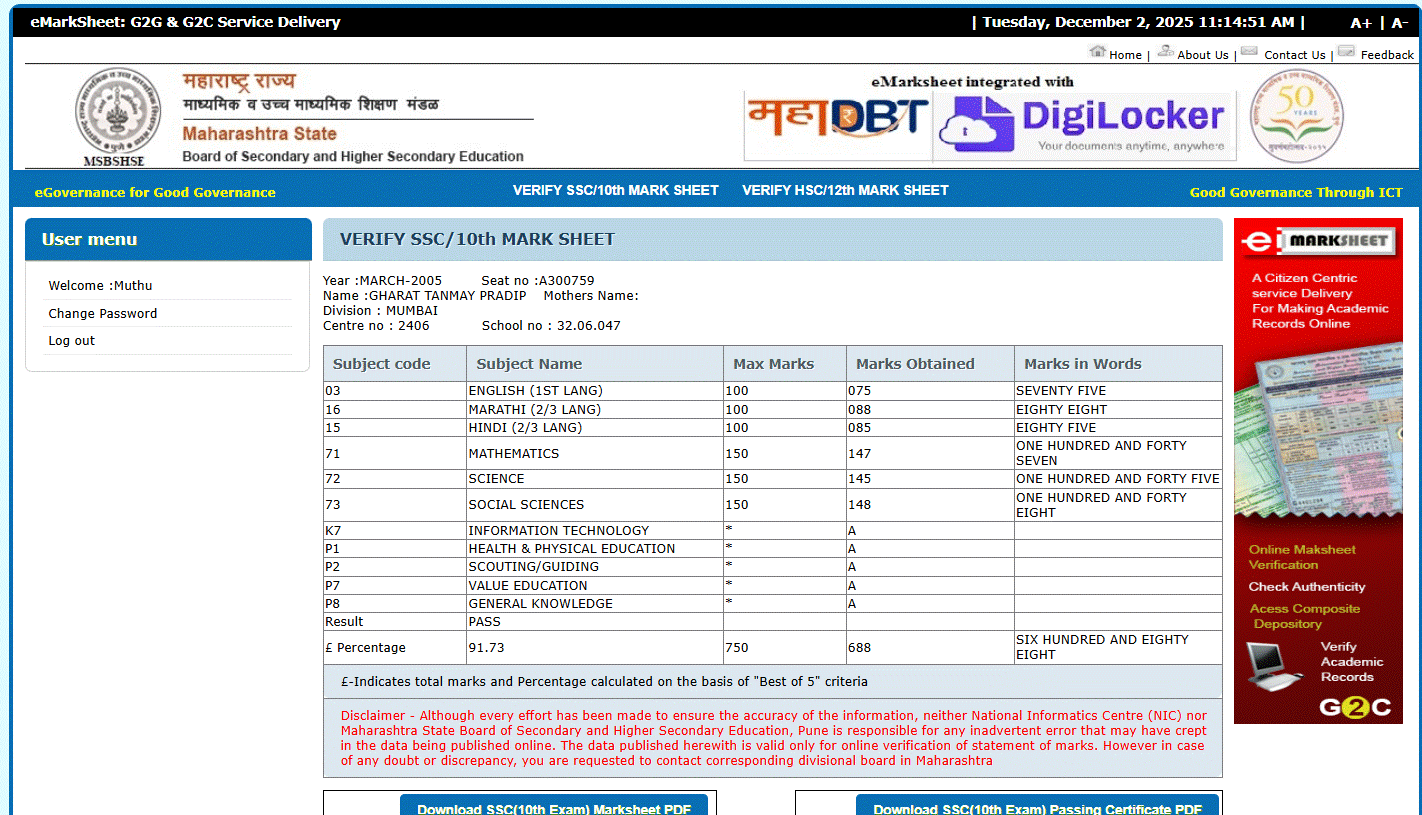1422x815 pixels.
Task: Click the About Us person icon
Action: click(1165, 52)
